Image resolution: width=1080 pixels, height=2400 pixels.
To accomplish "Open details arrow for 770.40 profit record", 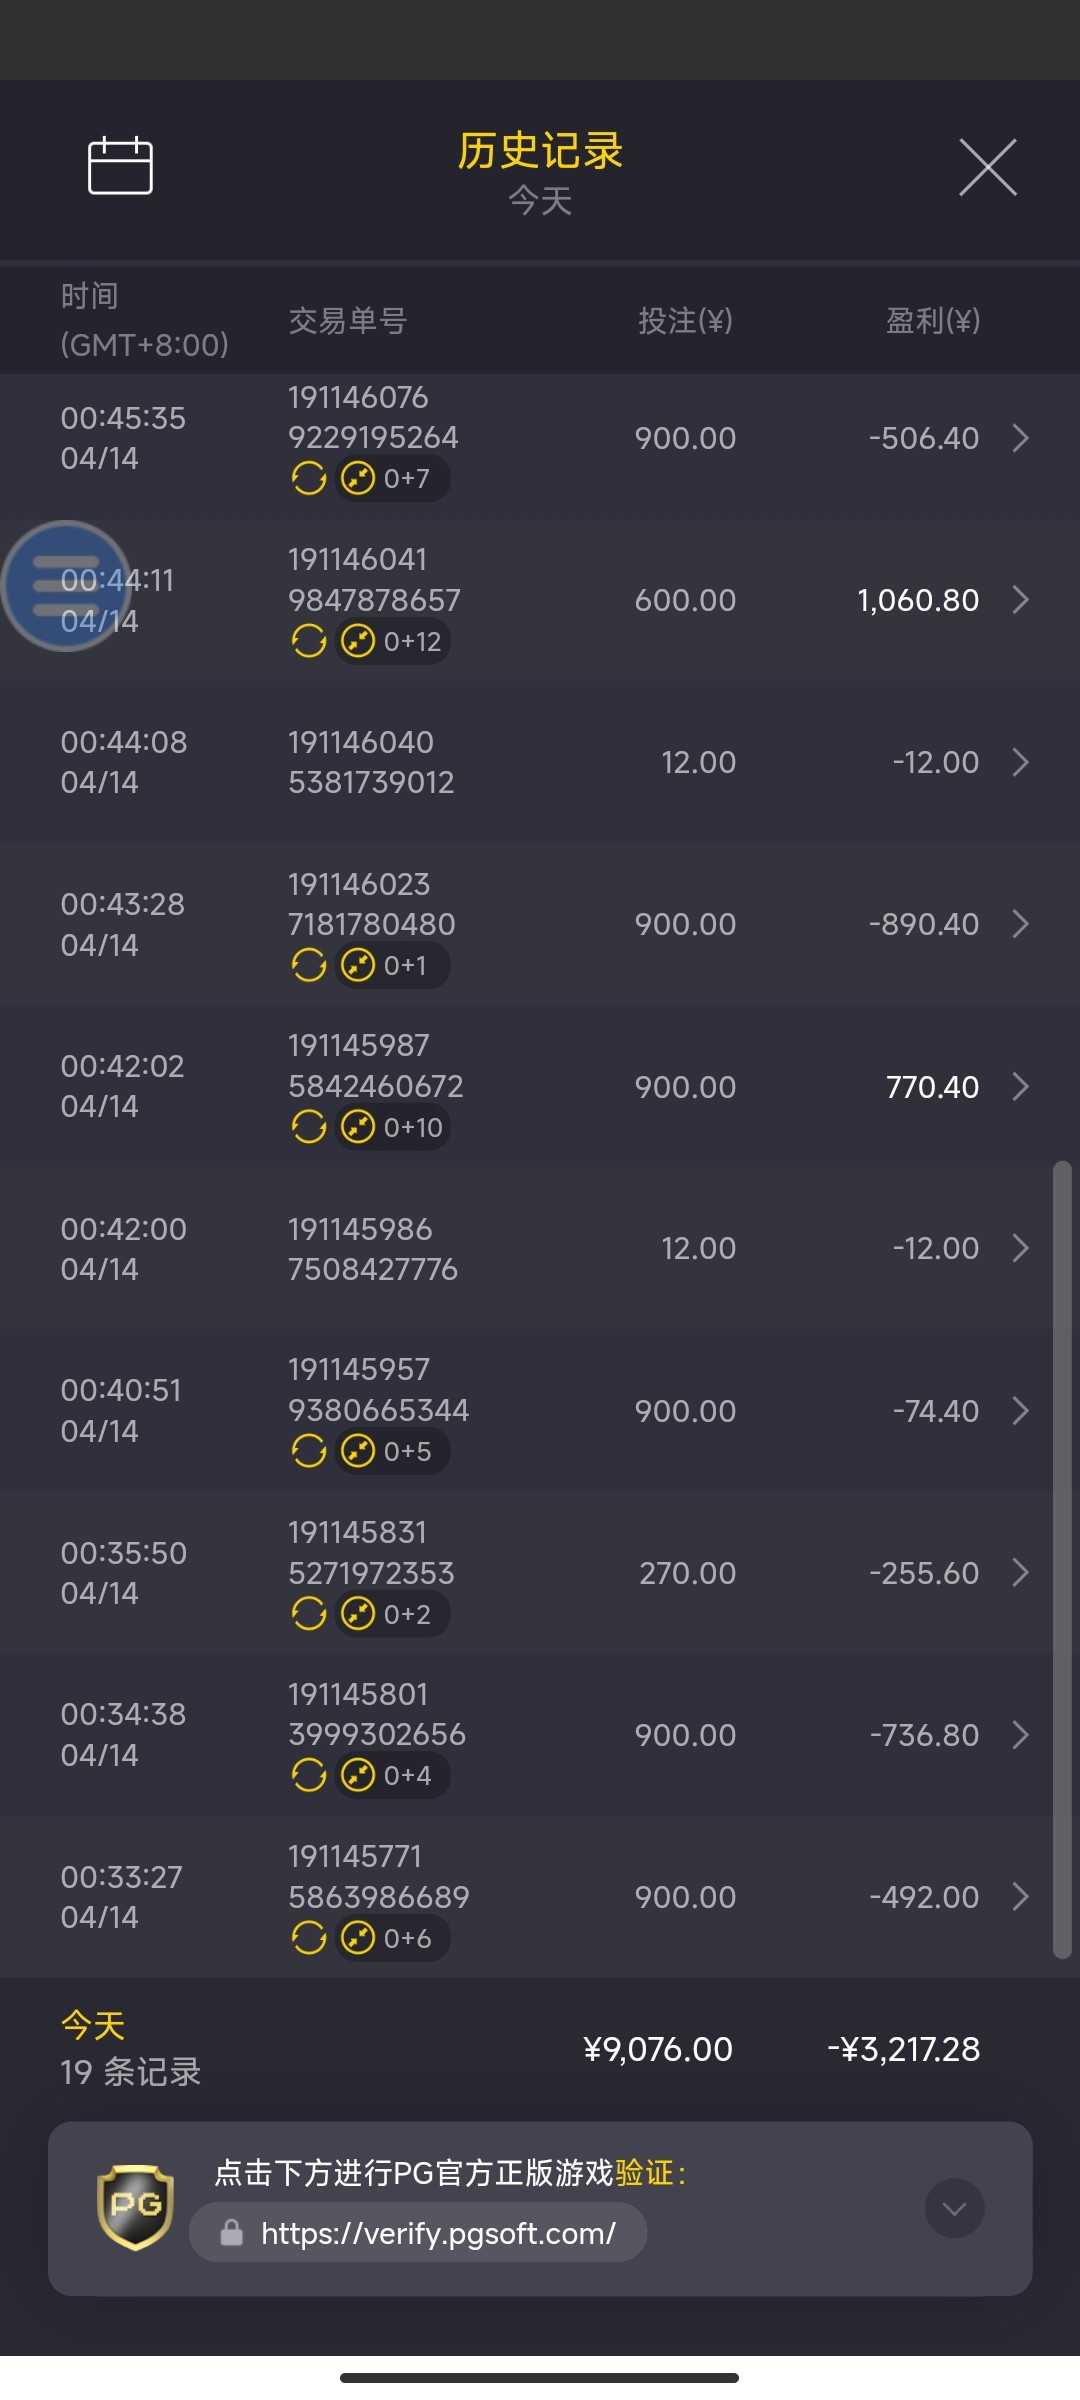I will [1020, 1087].
